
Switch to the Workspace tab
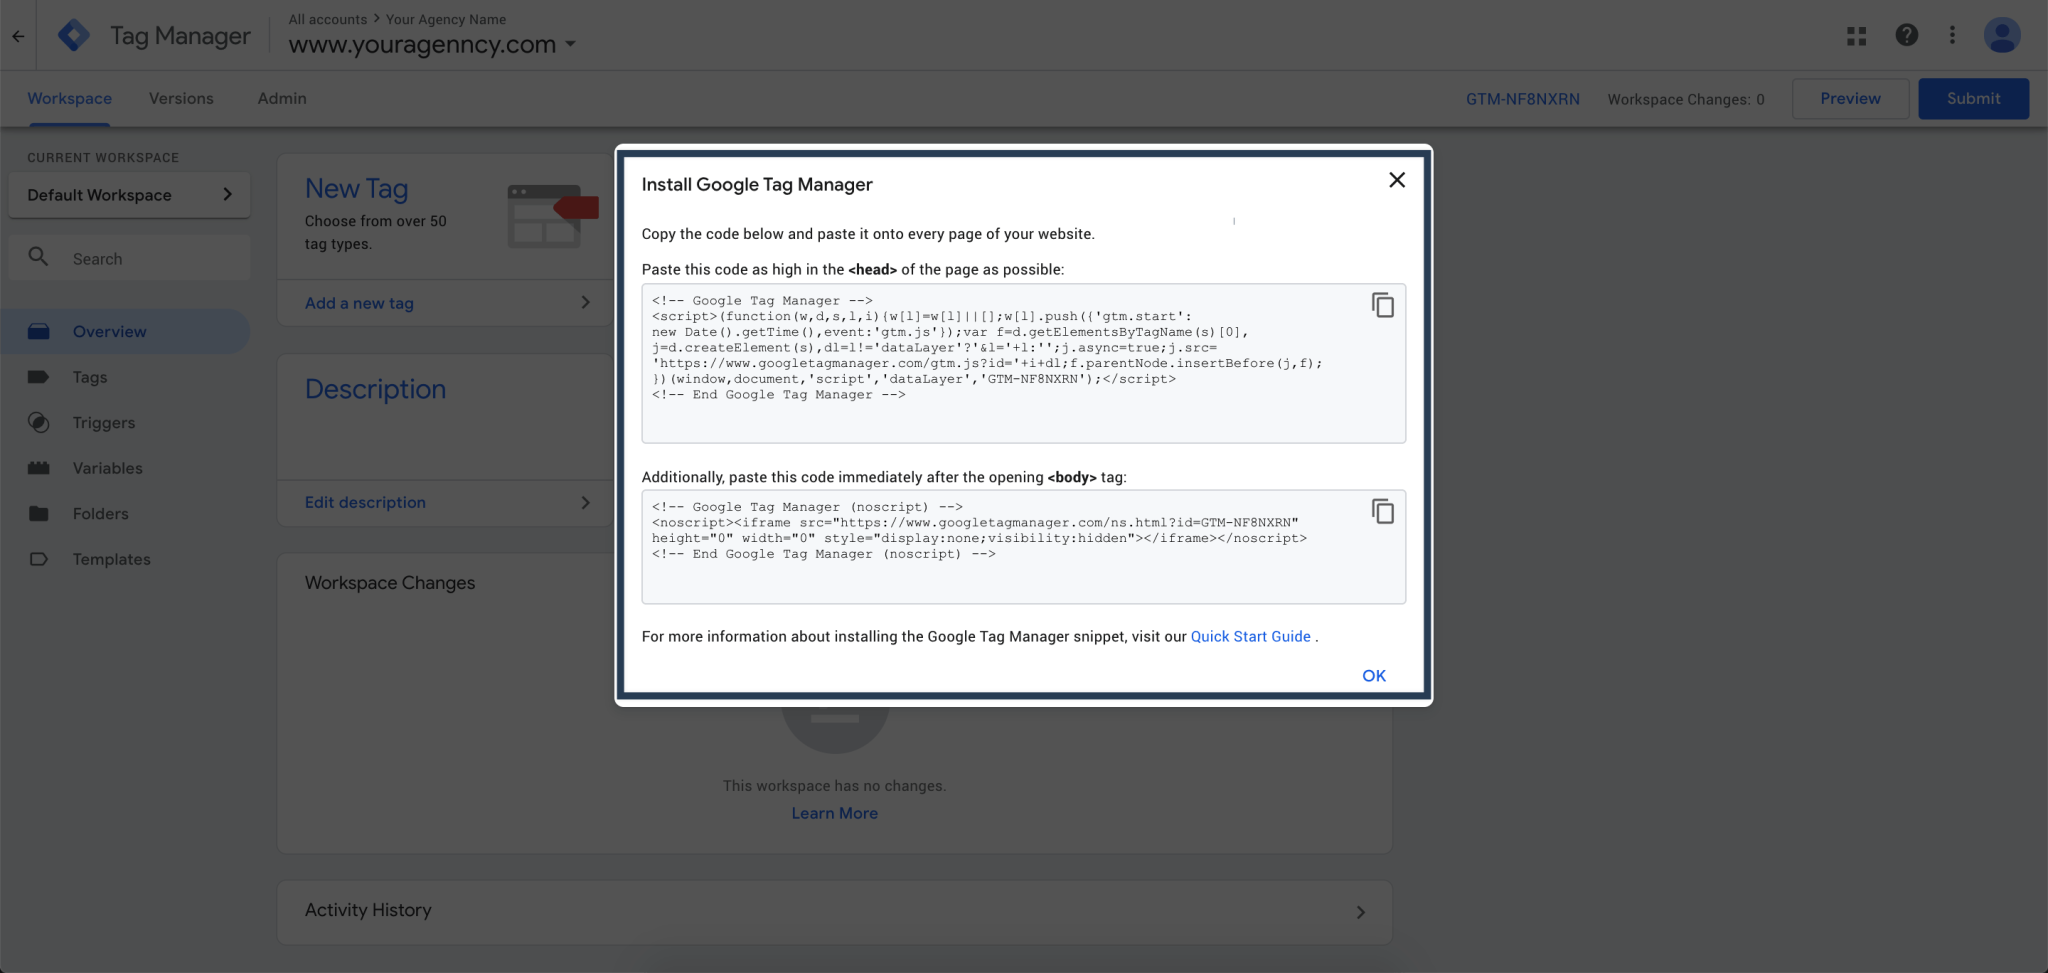[x=69, y=98]
